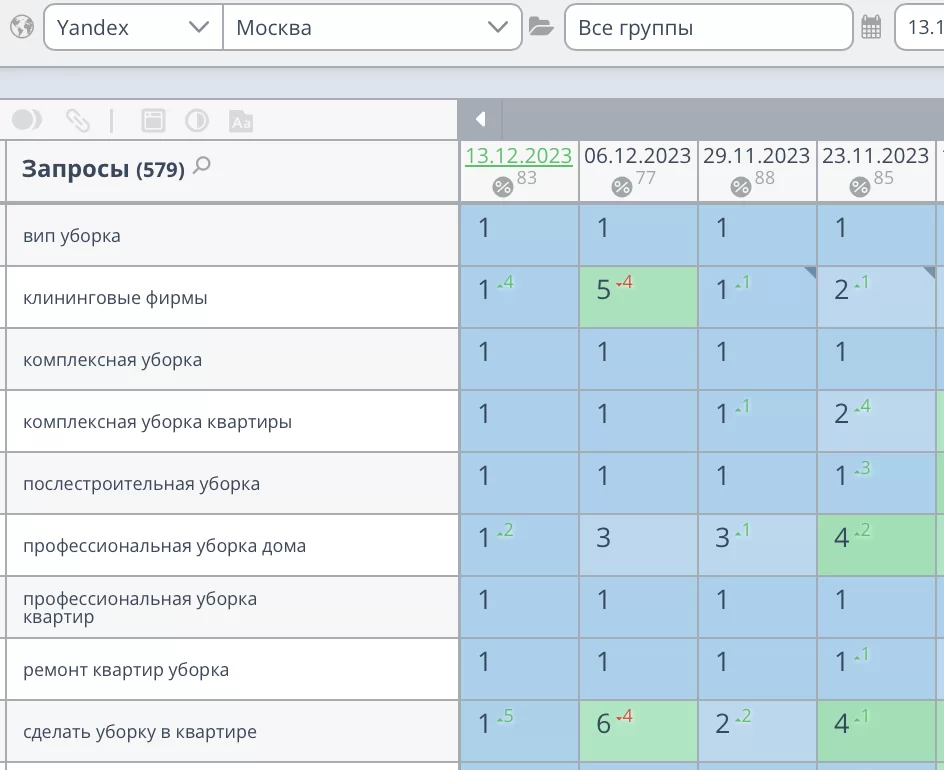Click the folder icon before Все группы

pyautogui.click(x=541, y=27)
